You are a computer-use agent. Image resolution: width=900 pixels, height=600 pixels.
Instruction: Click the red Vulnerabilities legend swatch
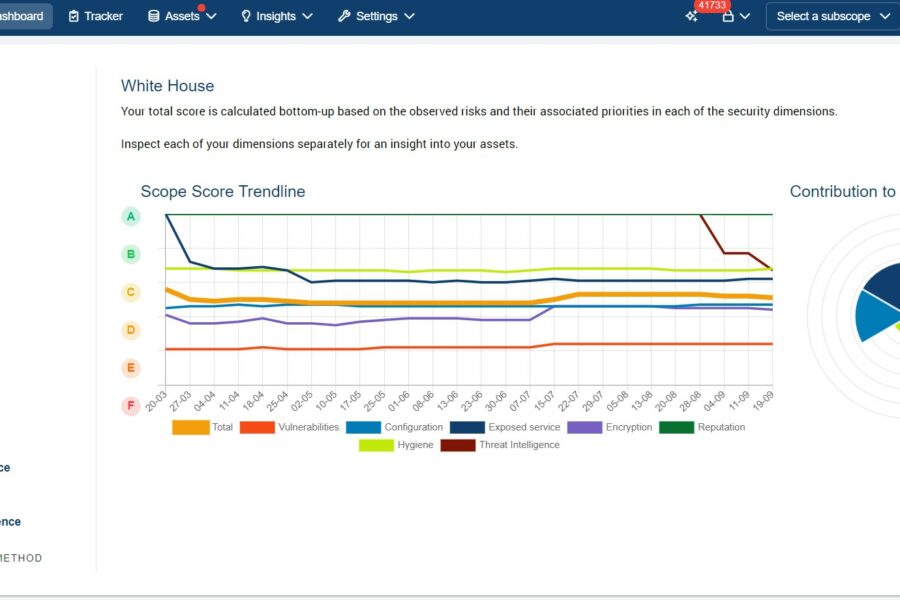tap(257, 427)
